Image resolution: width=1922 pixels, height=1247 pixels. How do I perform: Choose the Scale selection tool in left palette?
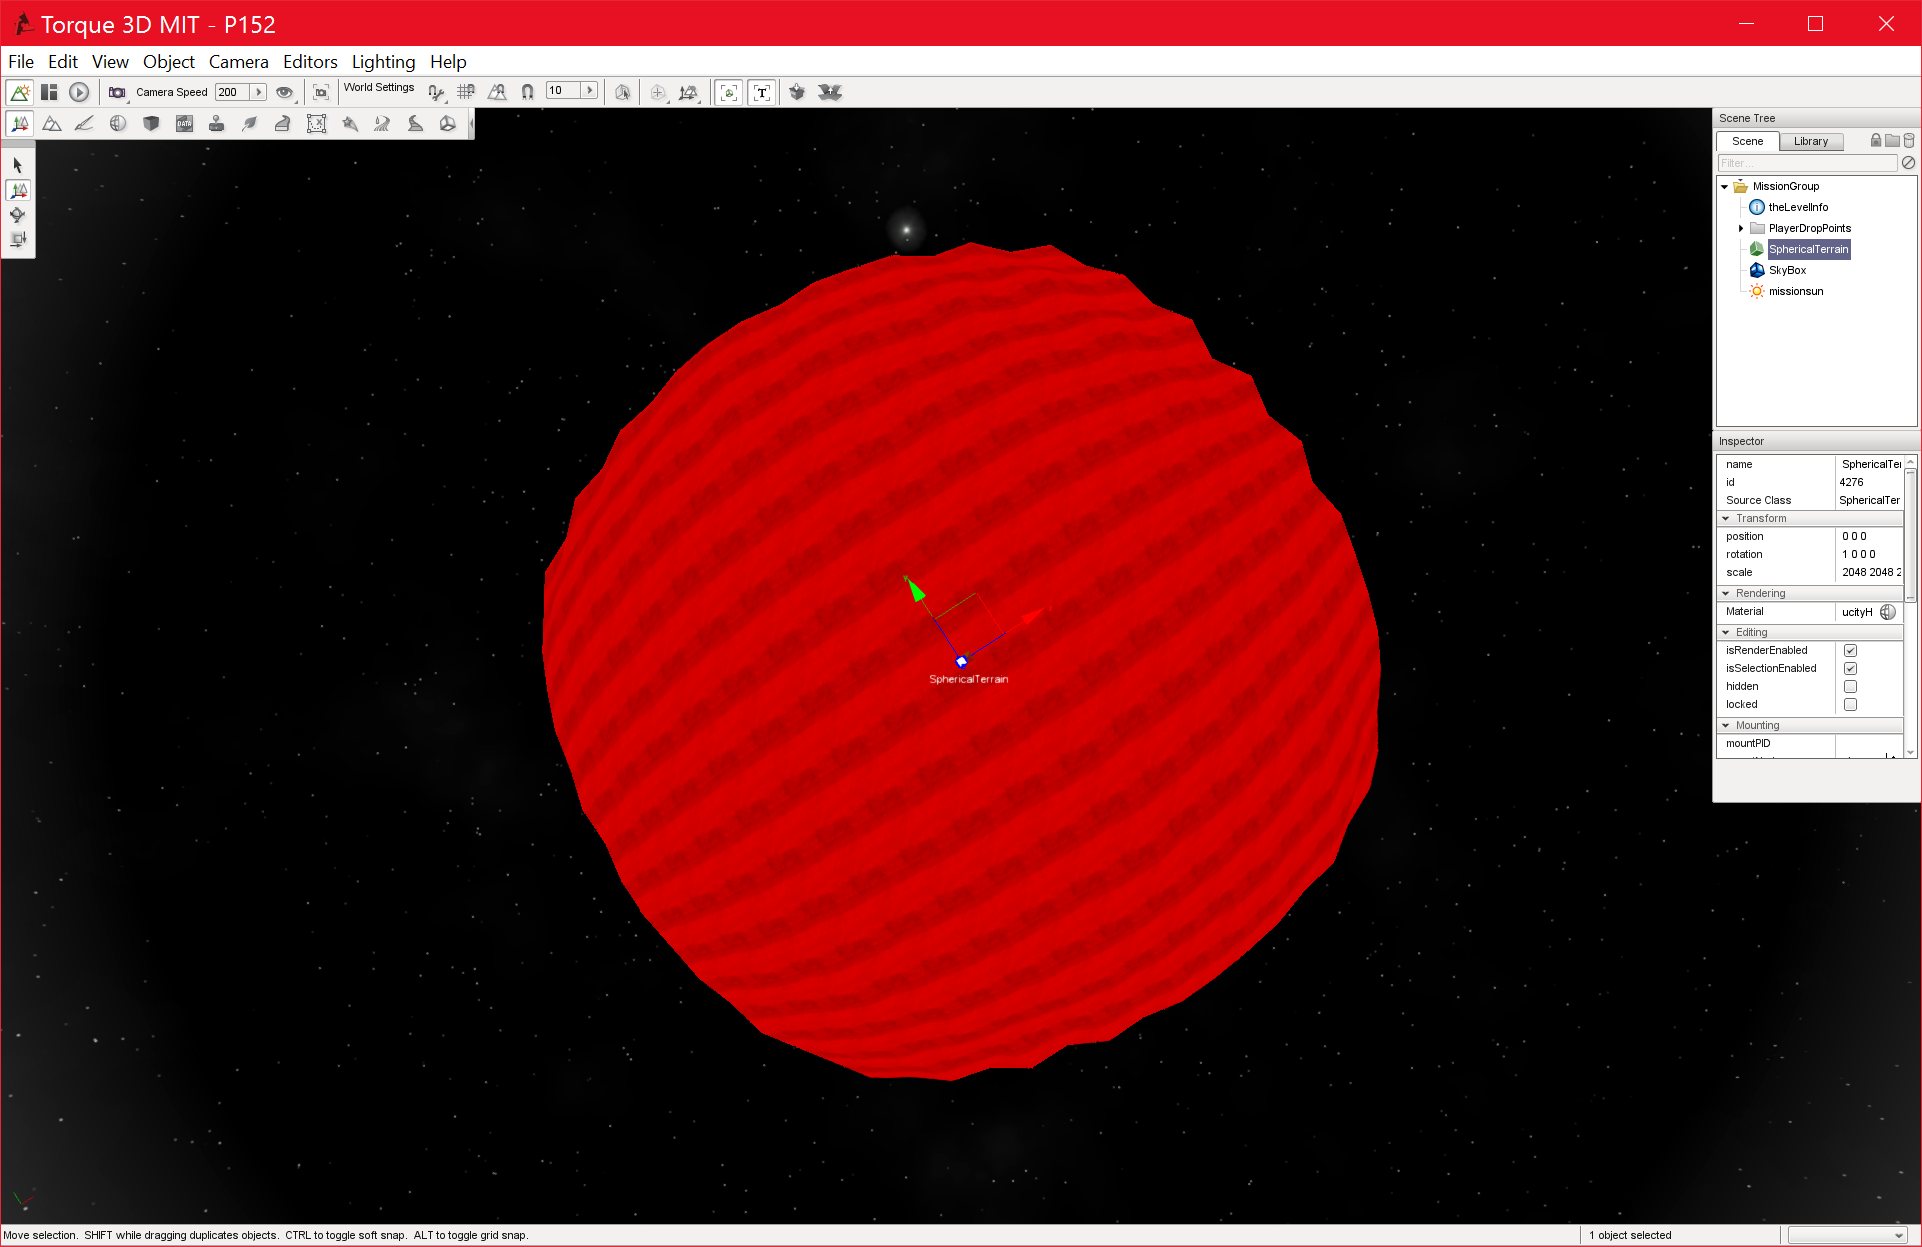[x=18, y=240]
